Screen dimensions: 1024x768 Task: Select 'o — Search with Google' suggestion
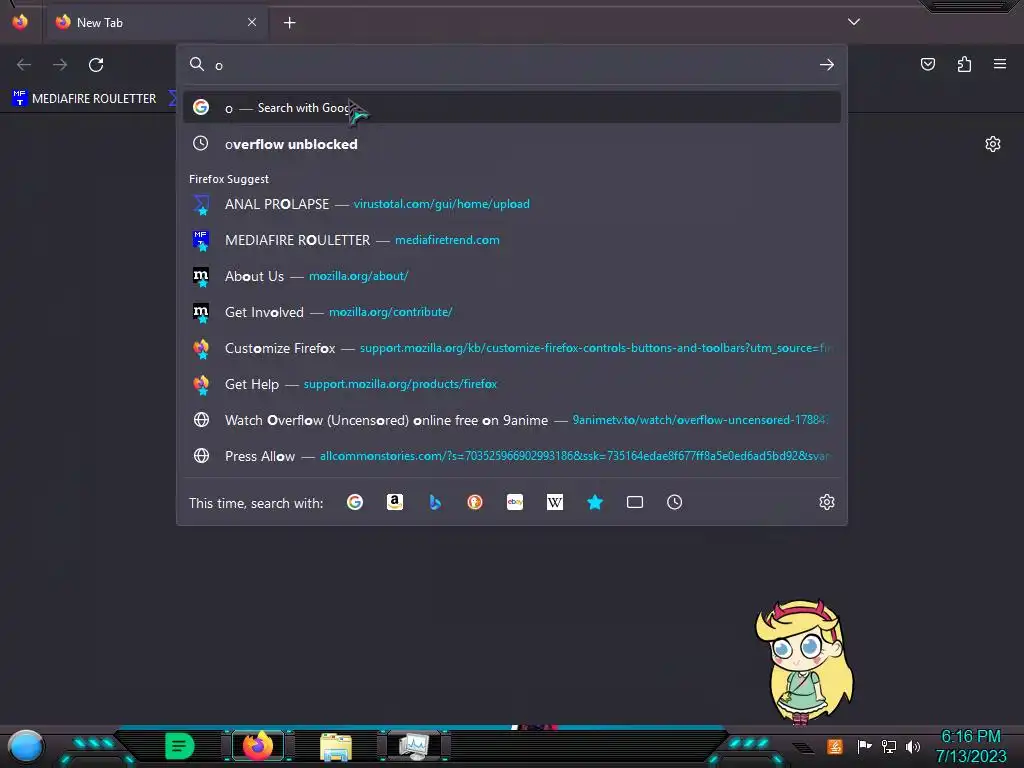pyautogui.click(x=512, y=108)
